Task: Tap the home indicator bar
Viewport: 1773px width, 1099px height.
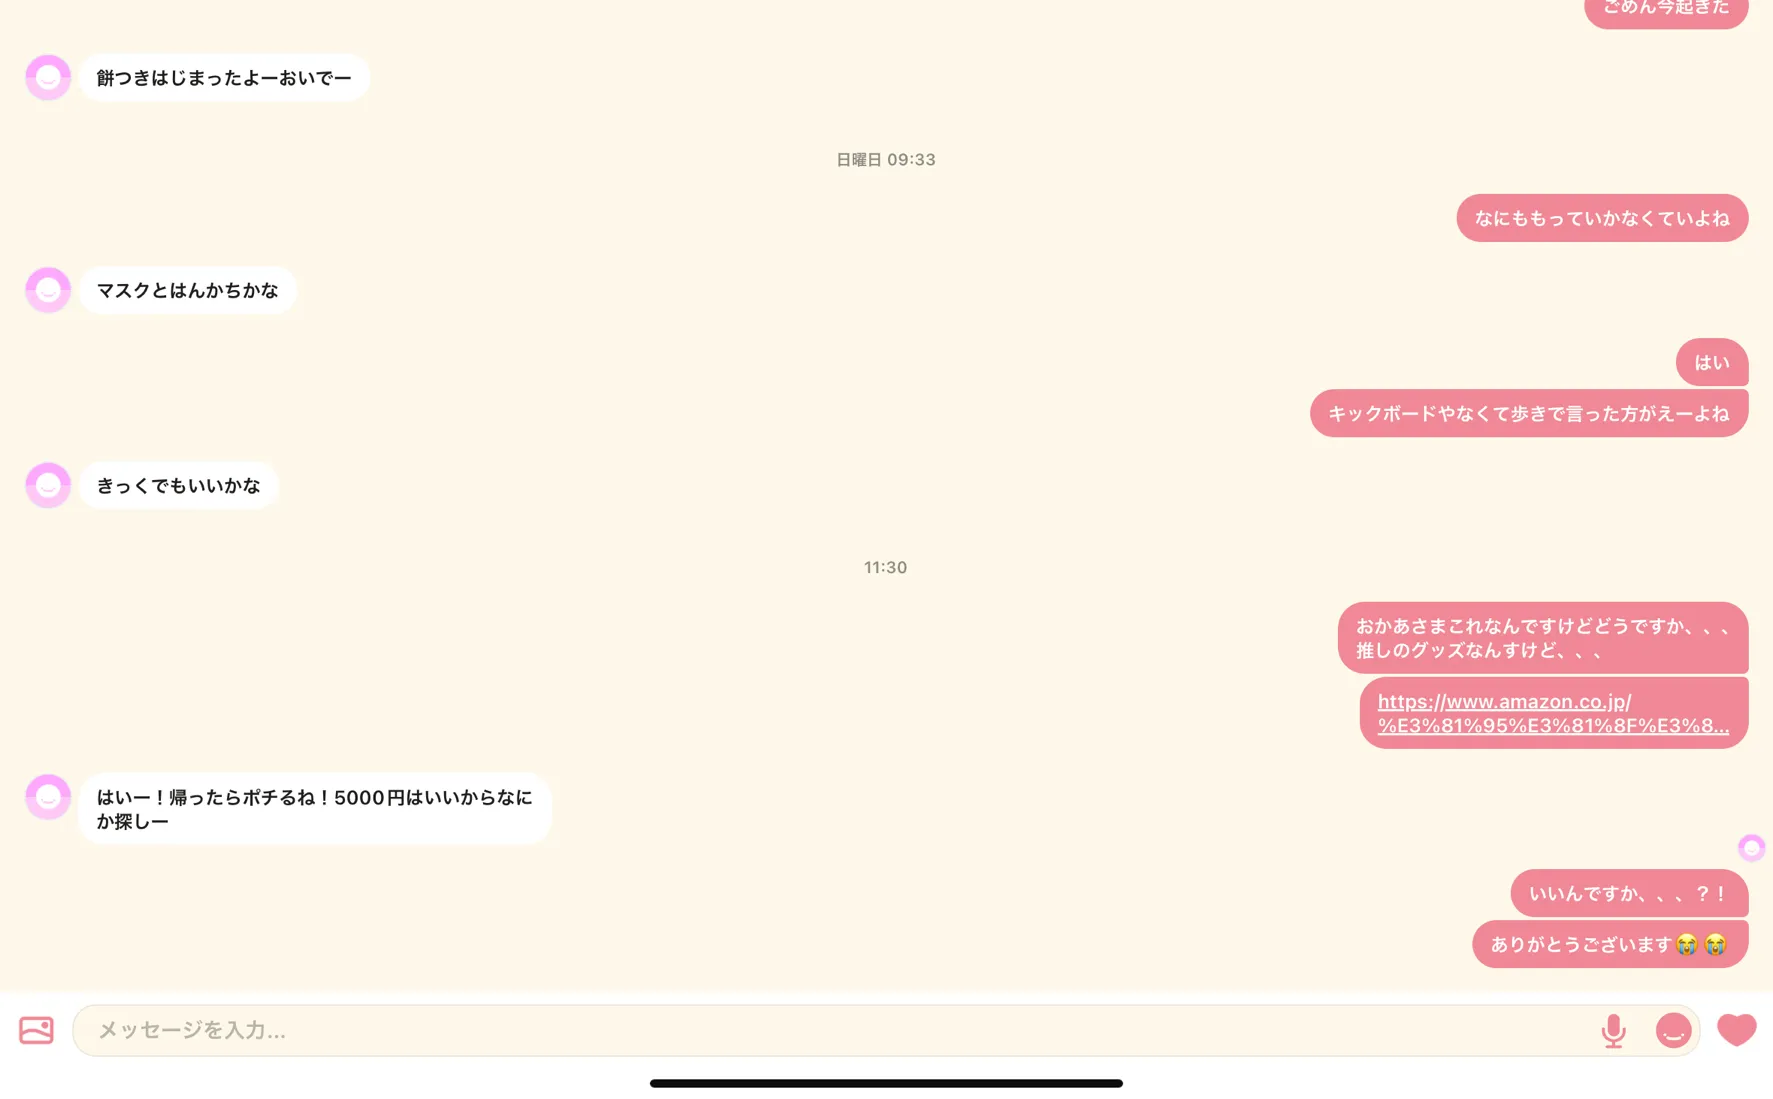Action: coord(886,1083)
